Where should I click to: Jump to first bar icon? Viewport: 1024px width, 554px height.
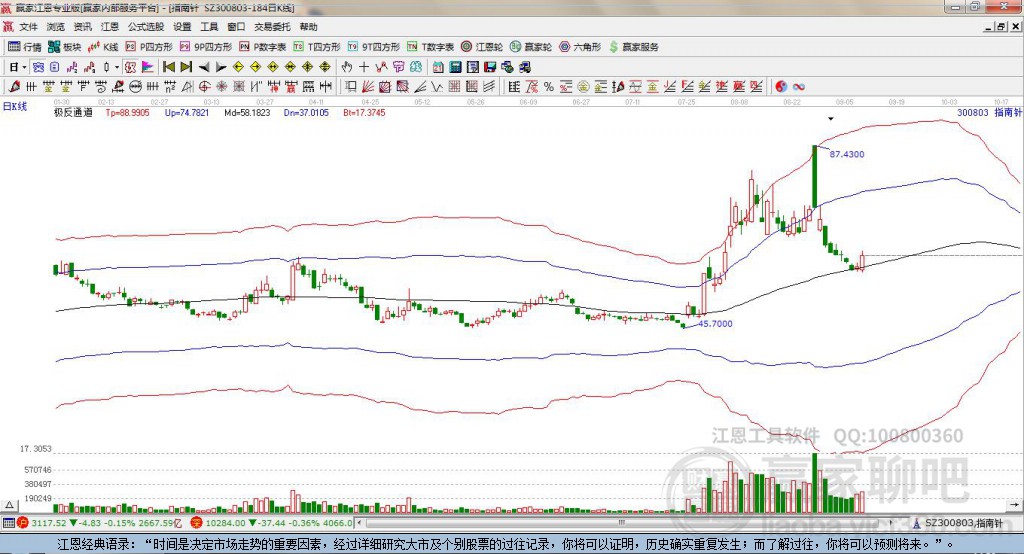click(x=168, y=67)
